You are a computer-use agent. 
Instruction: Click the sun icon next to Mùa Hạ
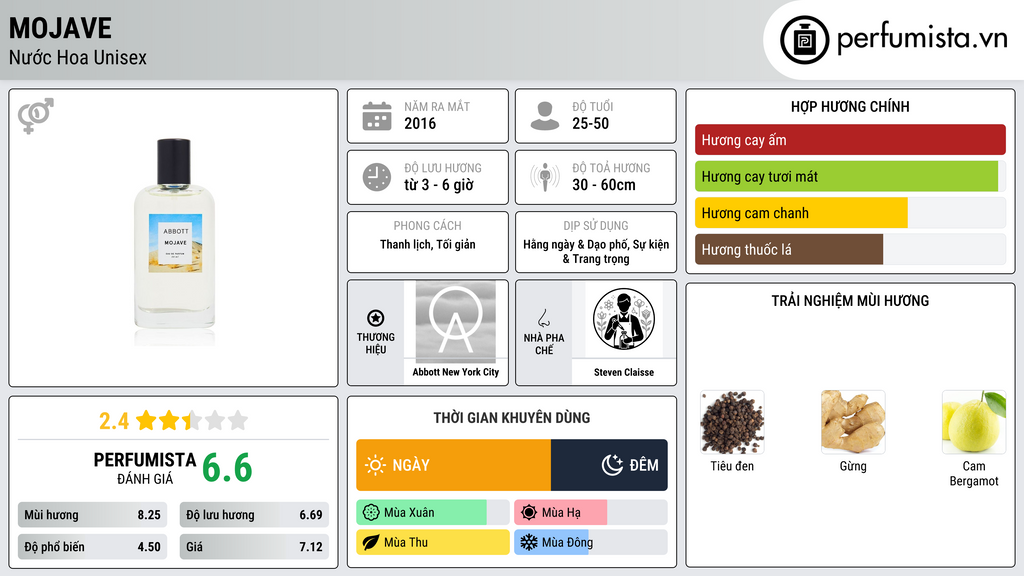[x=529, y=513]
